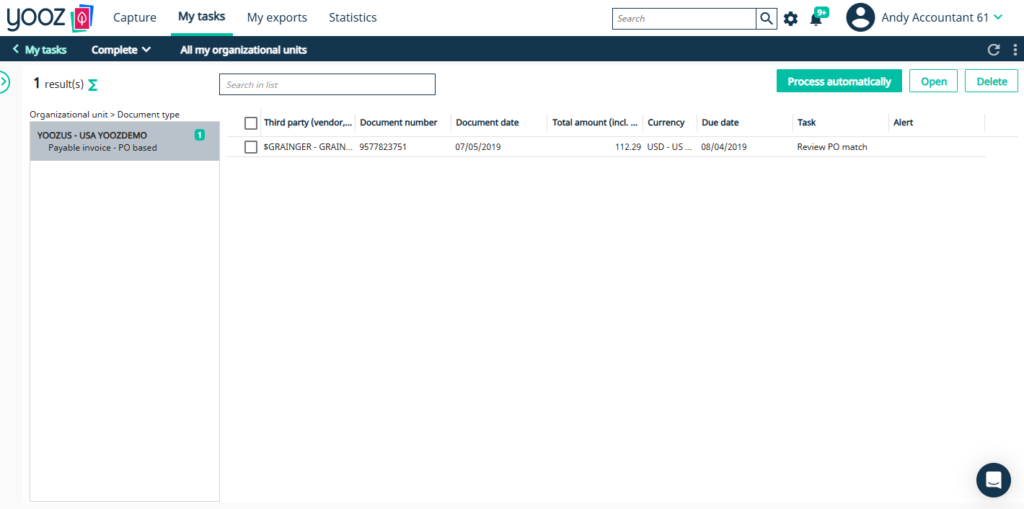Click the refresh icon in dark bar
1024x509 pixels.
pyautogui.click(x=994, y=50)
